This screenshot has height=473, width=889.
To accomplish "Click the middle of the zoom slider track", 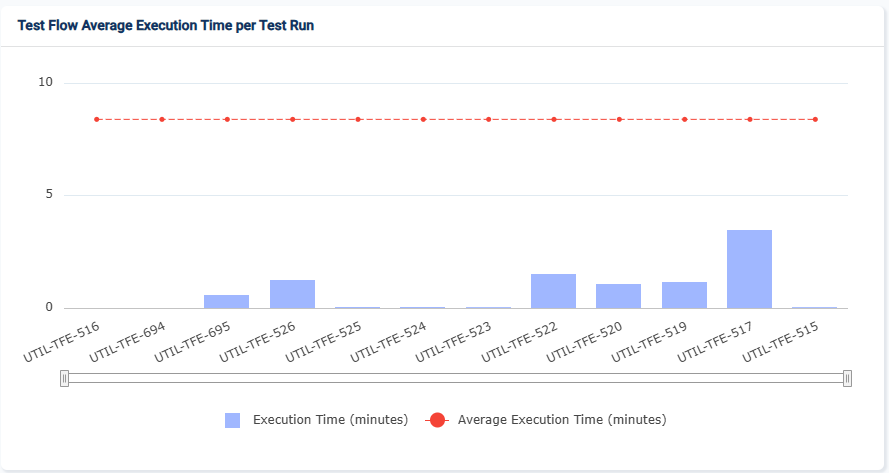I will pos(456,378).
